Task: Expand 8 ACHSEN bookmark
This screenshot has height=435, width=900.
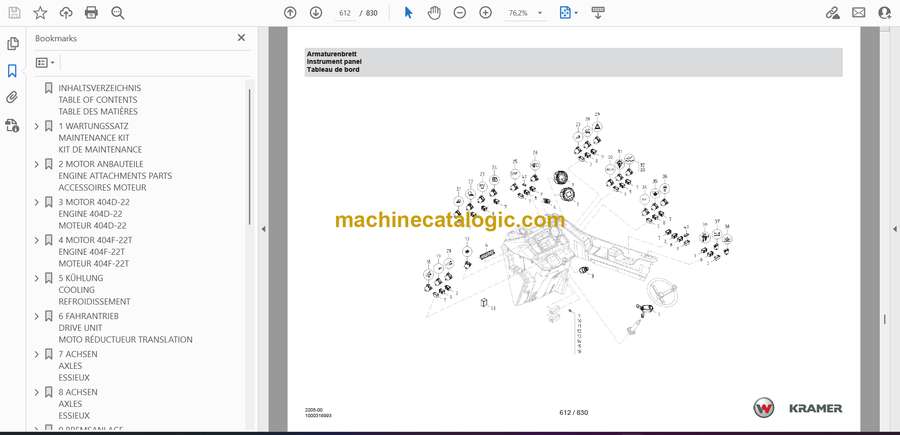Action: (x=37, y=392)
